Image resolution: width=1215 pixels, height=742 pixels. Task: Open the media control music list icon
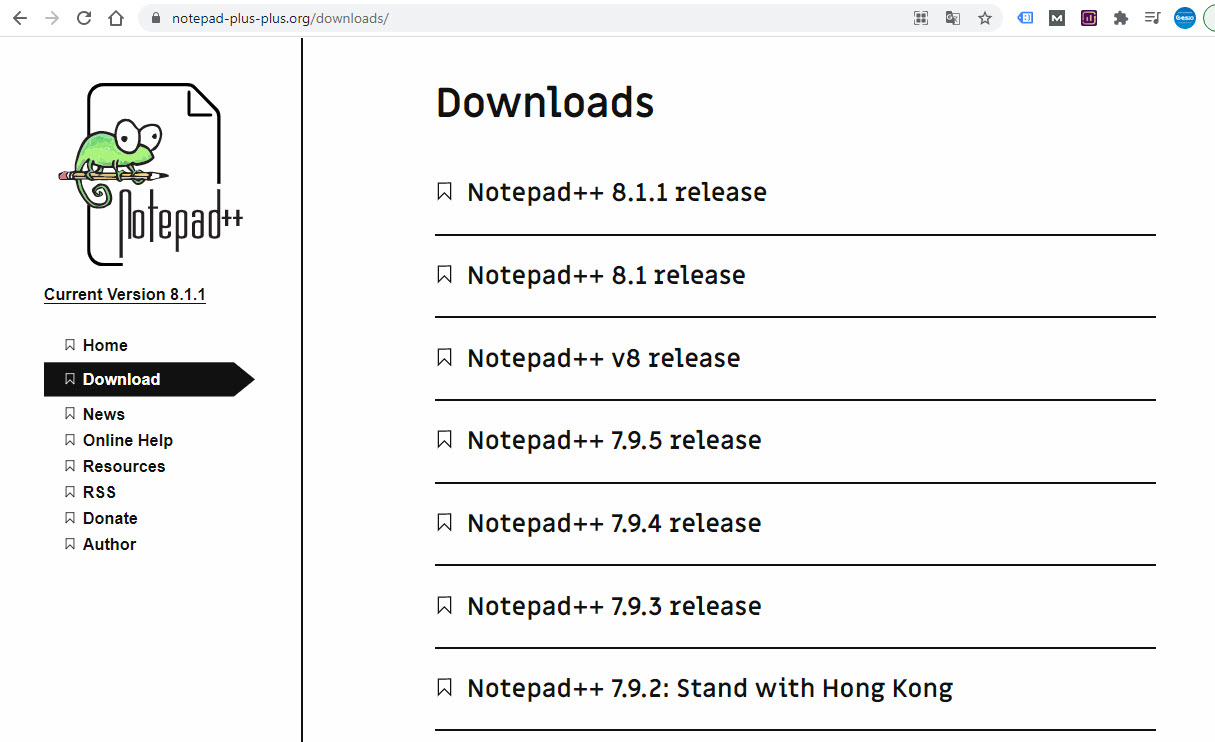pyautogui.click(x=1153, y=18)
